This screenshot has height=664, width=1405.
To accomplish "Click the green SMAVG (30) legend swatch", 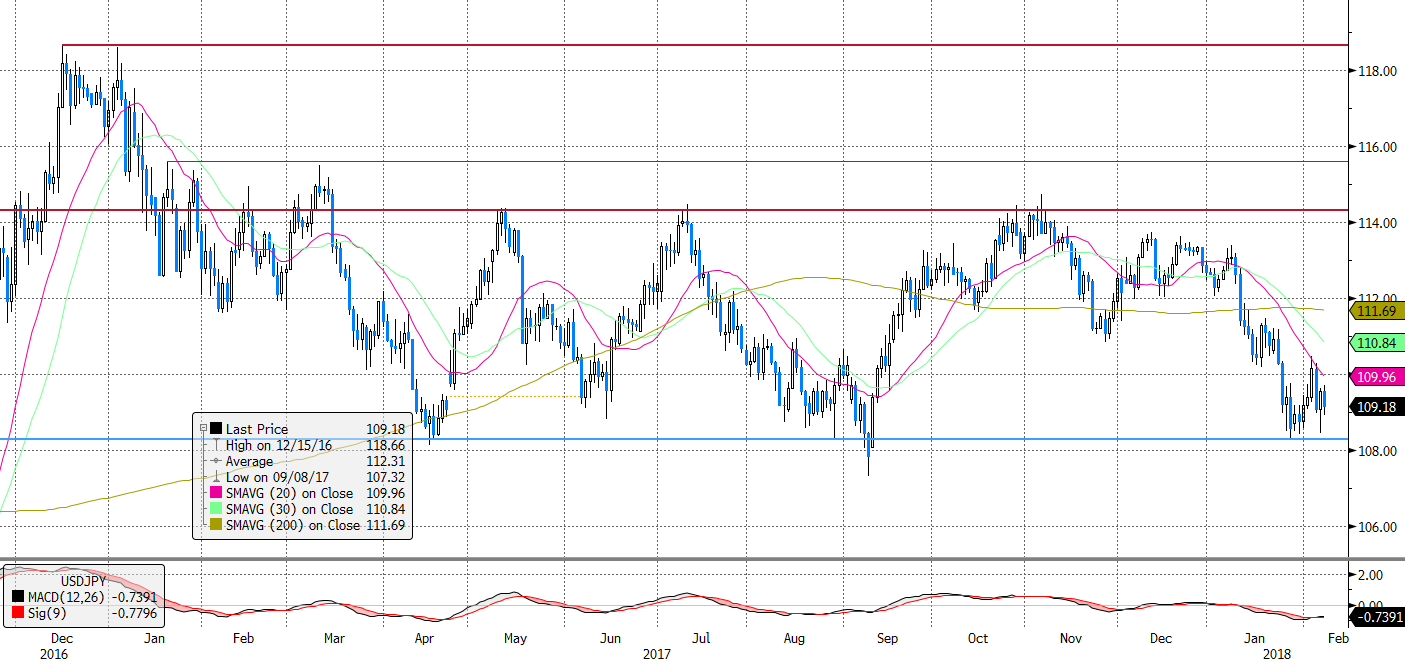I will coord(215,509).
